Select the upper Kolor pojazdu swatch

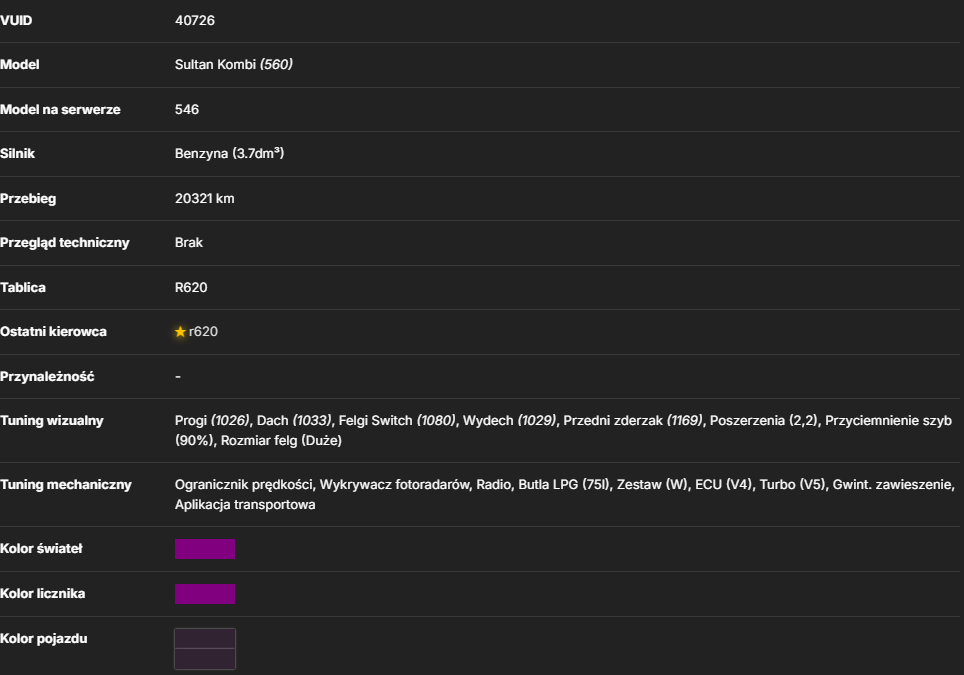pos(205,639)
